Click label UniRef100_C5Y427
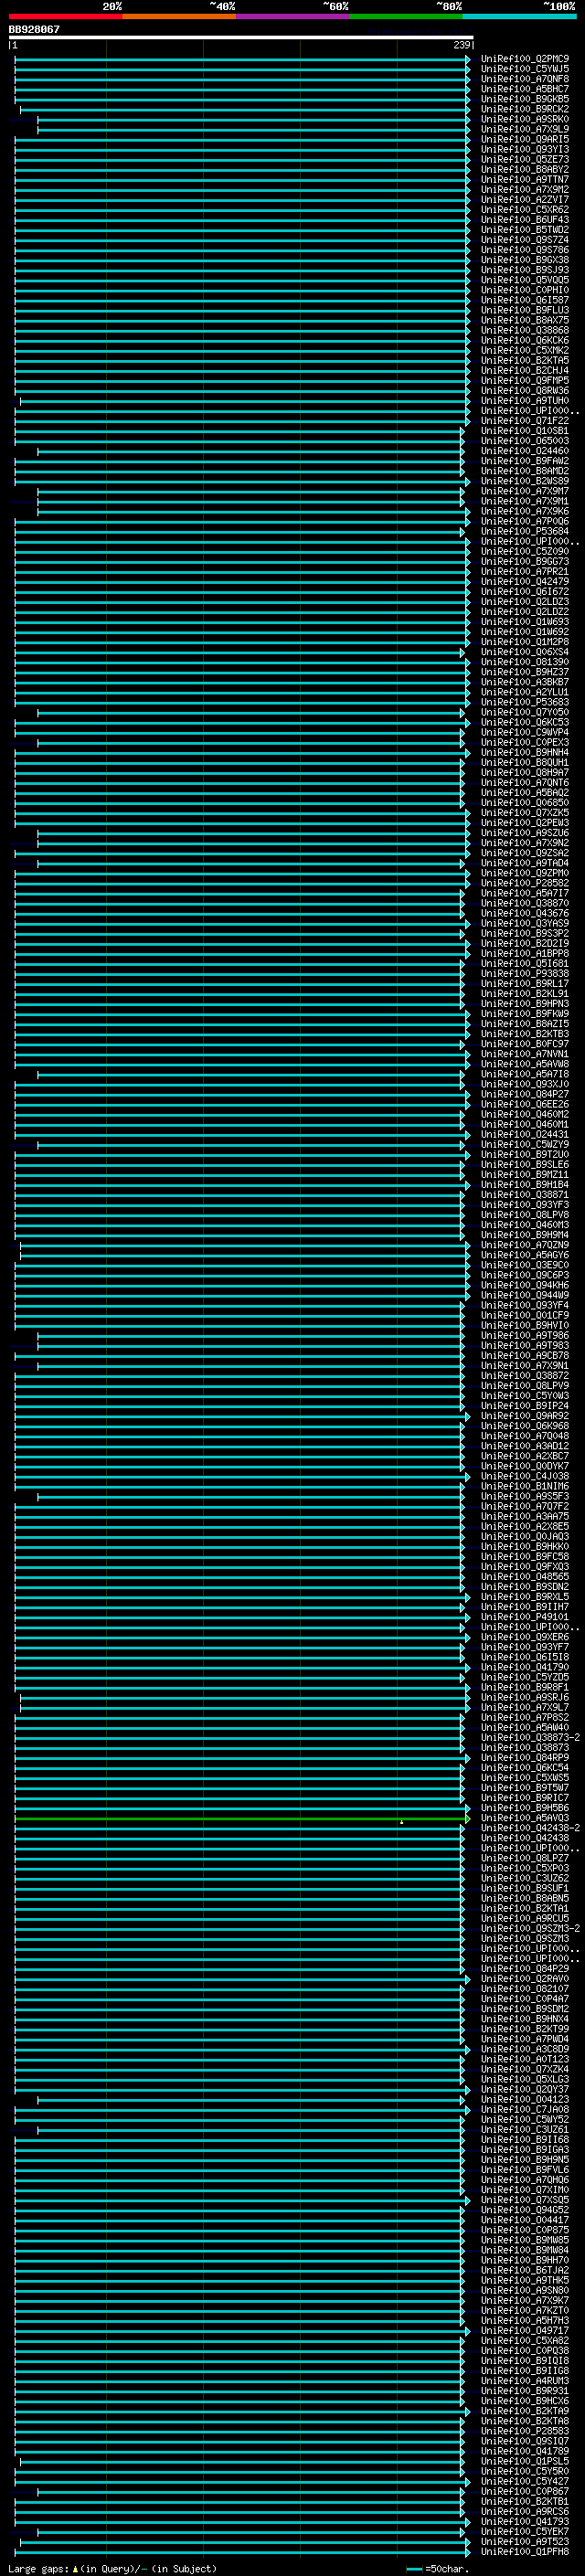 click(525, 2483)
